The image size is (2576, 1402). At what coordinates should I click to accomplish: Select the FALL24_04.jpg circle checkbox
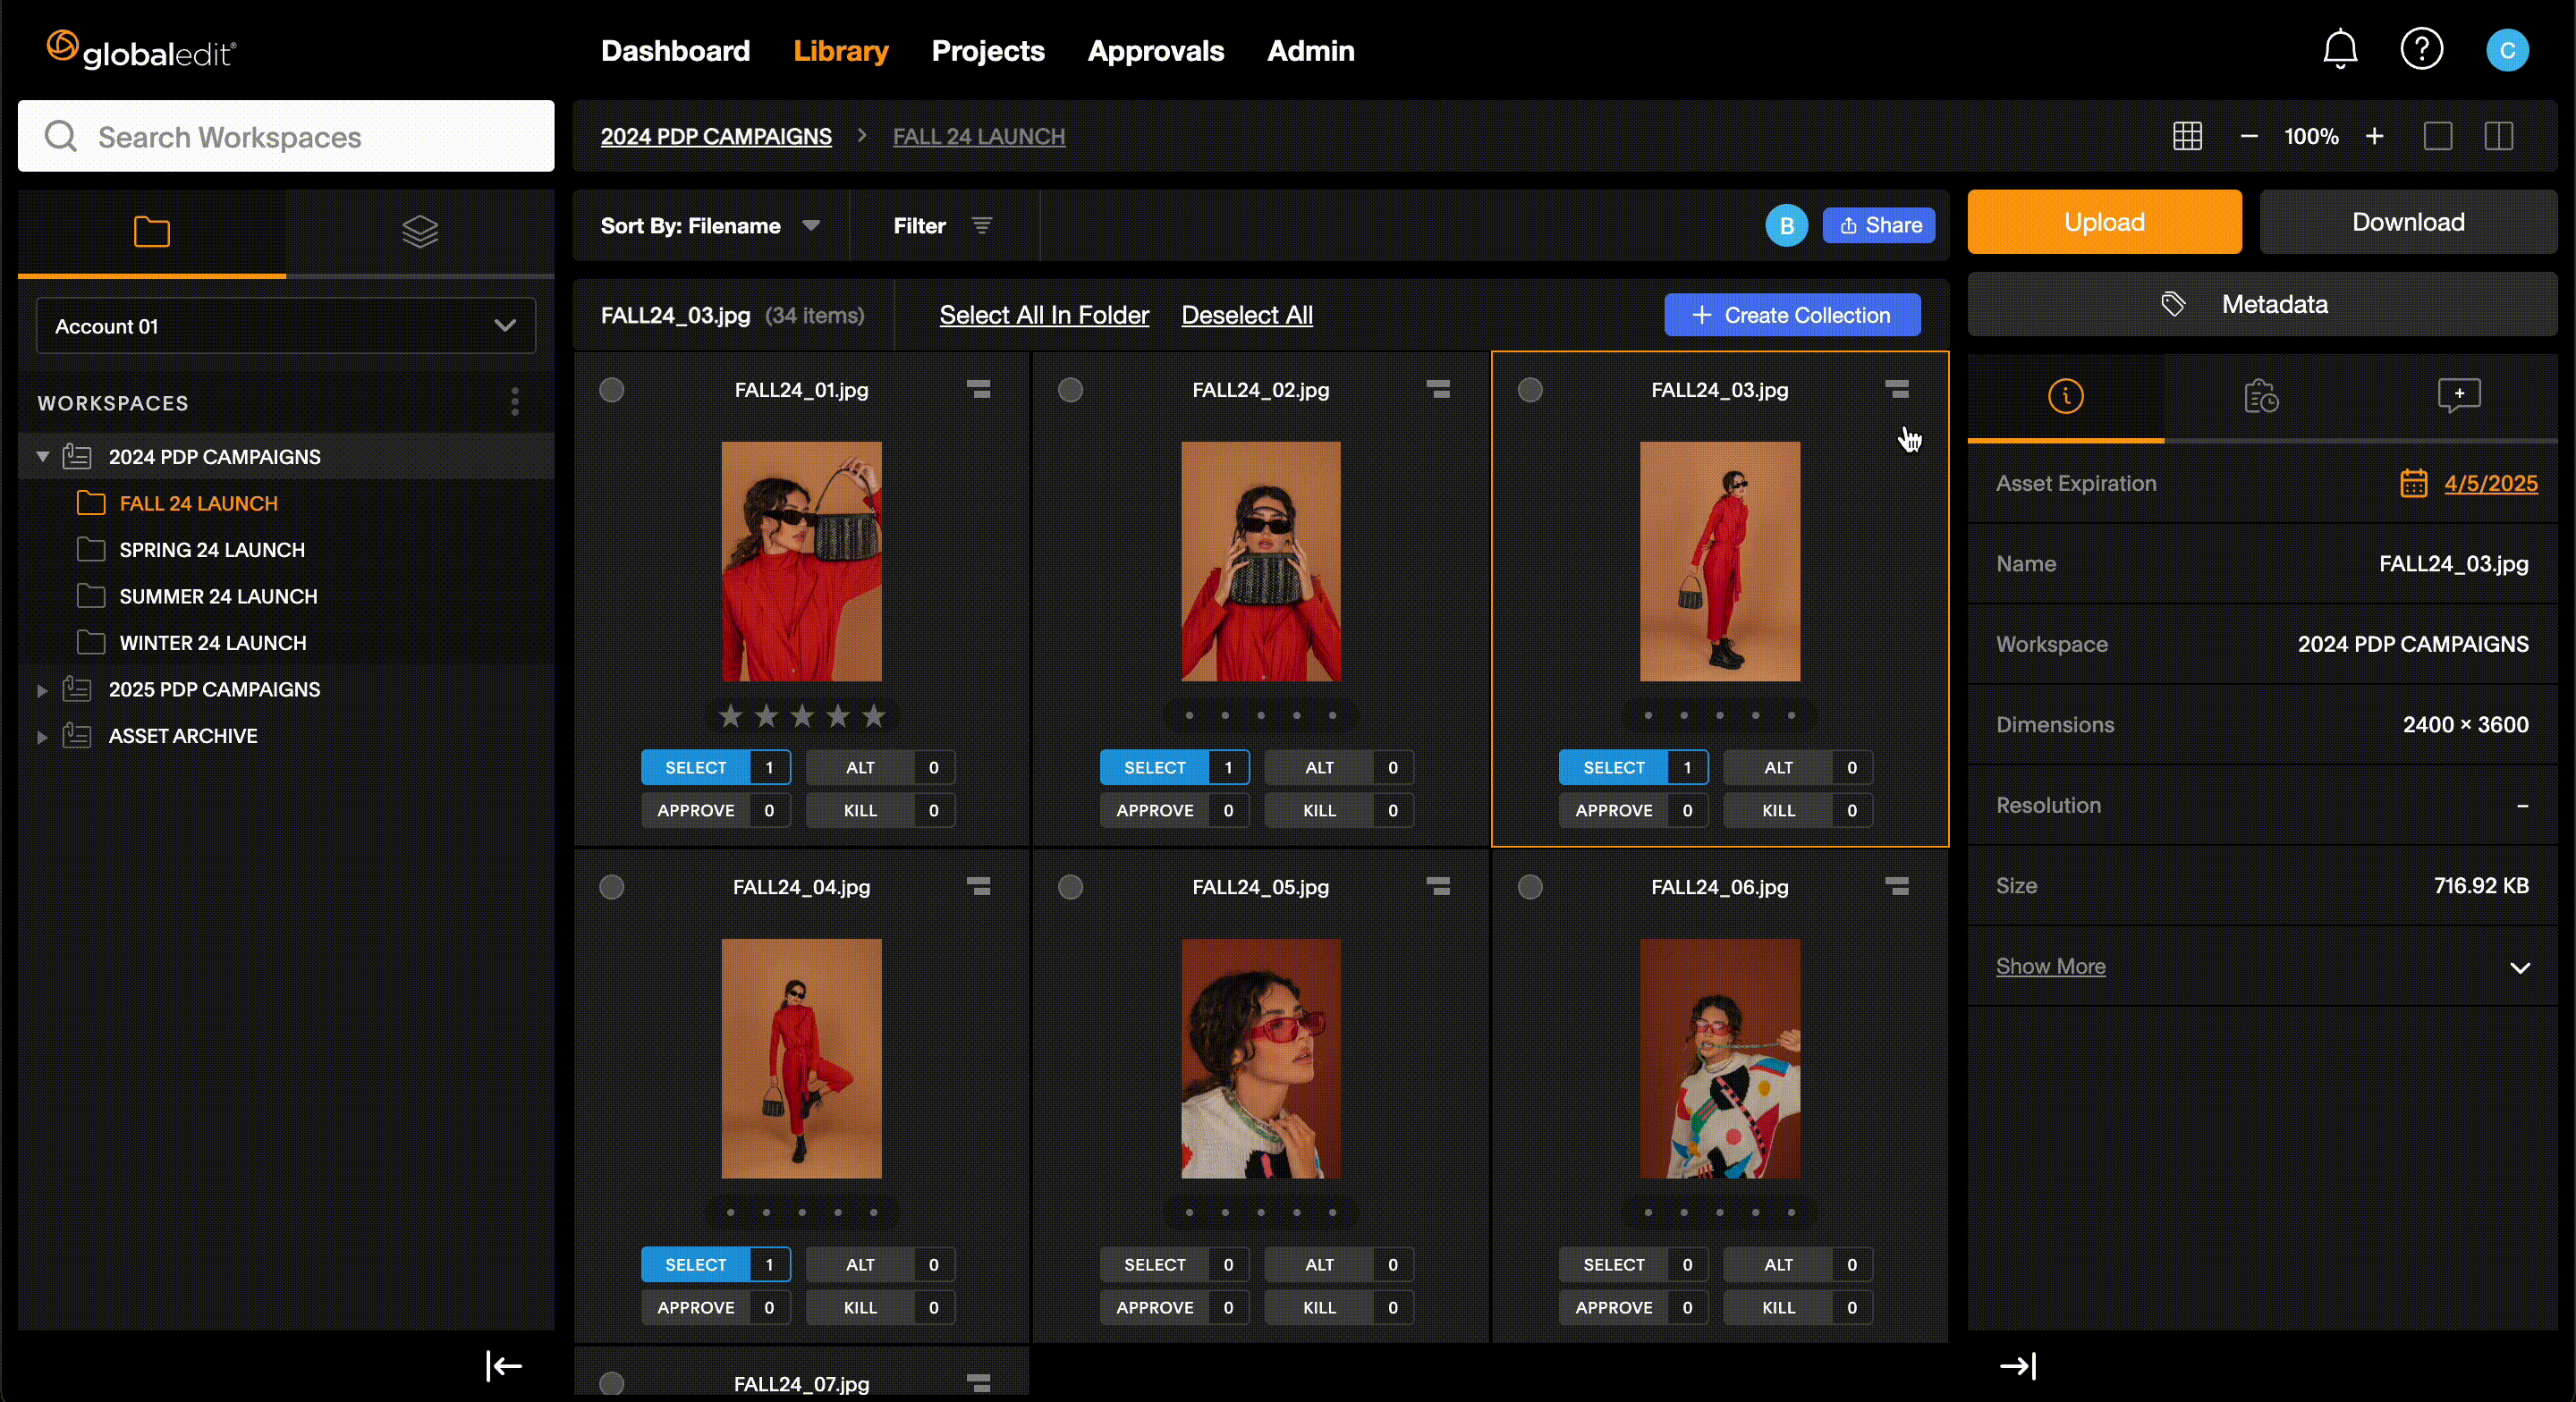611,886
